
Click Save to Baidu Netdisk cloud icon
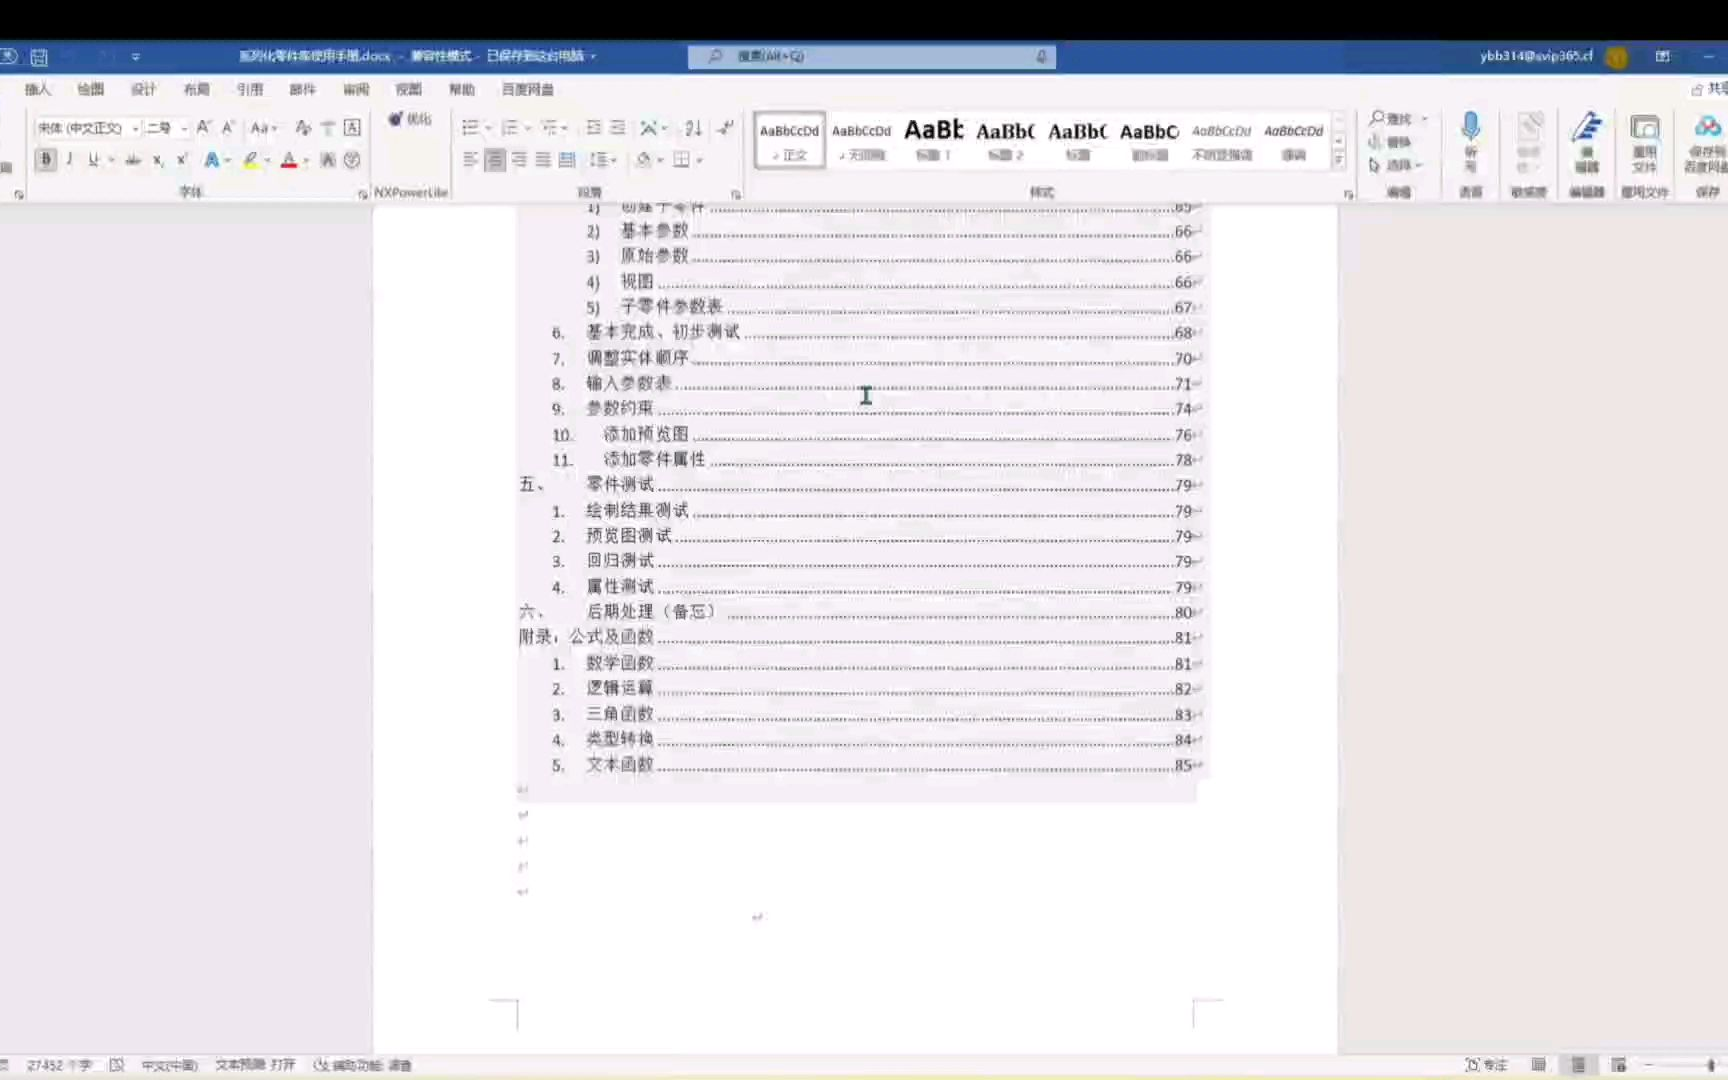point(1707,130)
